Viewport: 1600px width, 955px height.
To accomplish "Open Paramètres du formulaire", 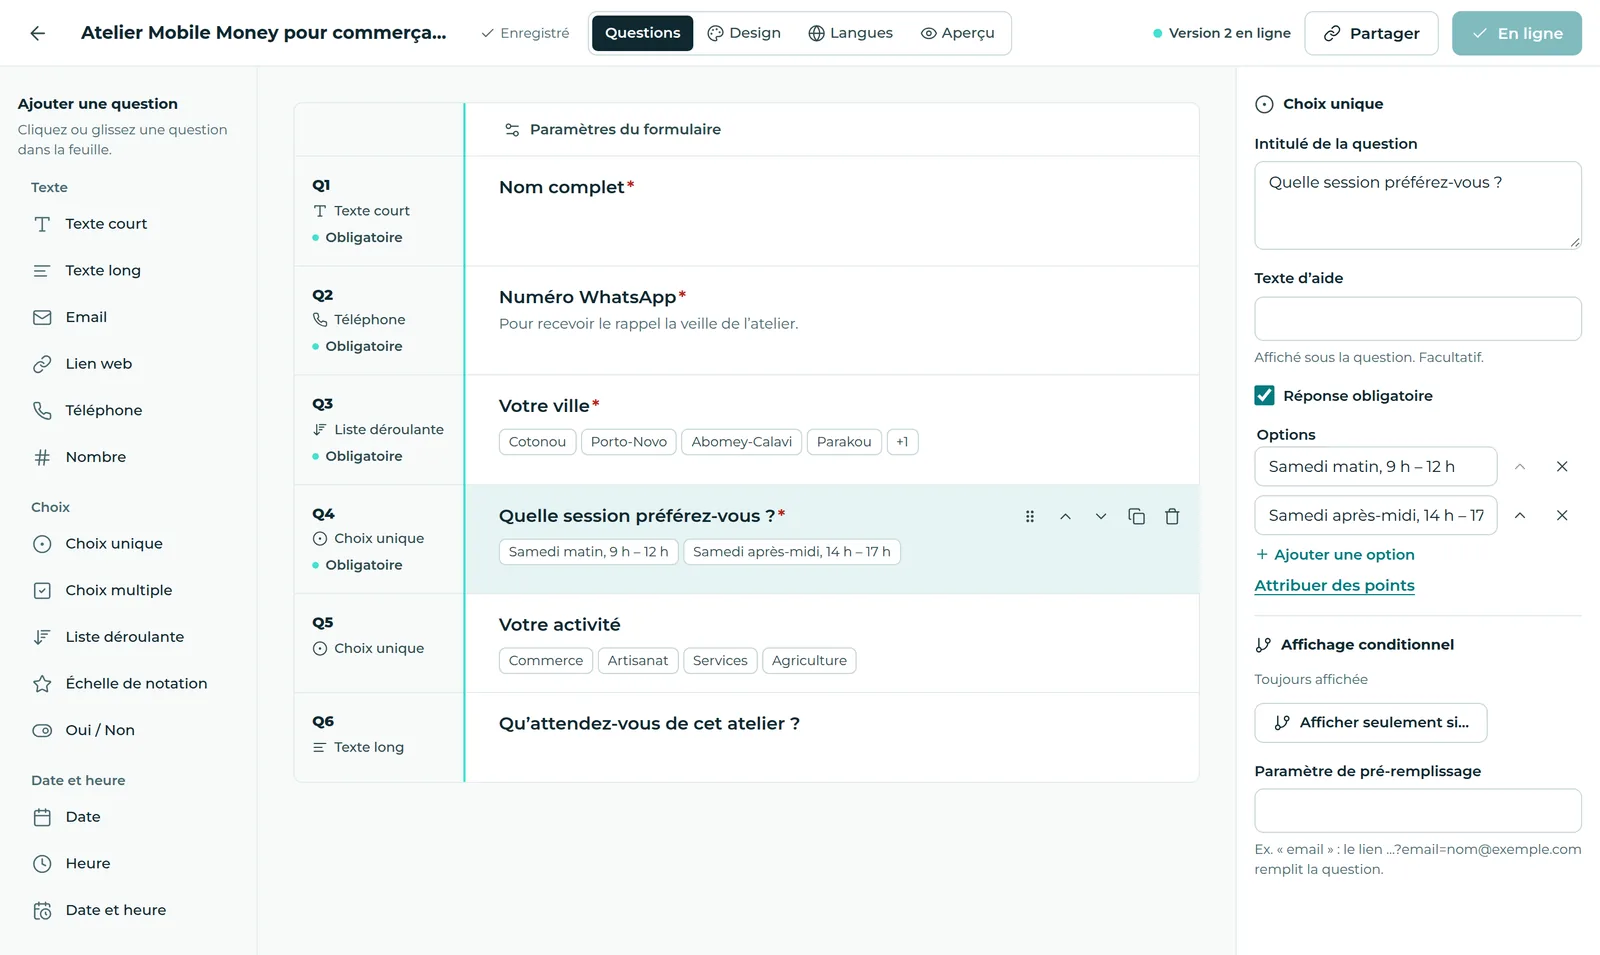I will pyautogui.click(x=612, y=129).
